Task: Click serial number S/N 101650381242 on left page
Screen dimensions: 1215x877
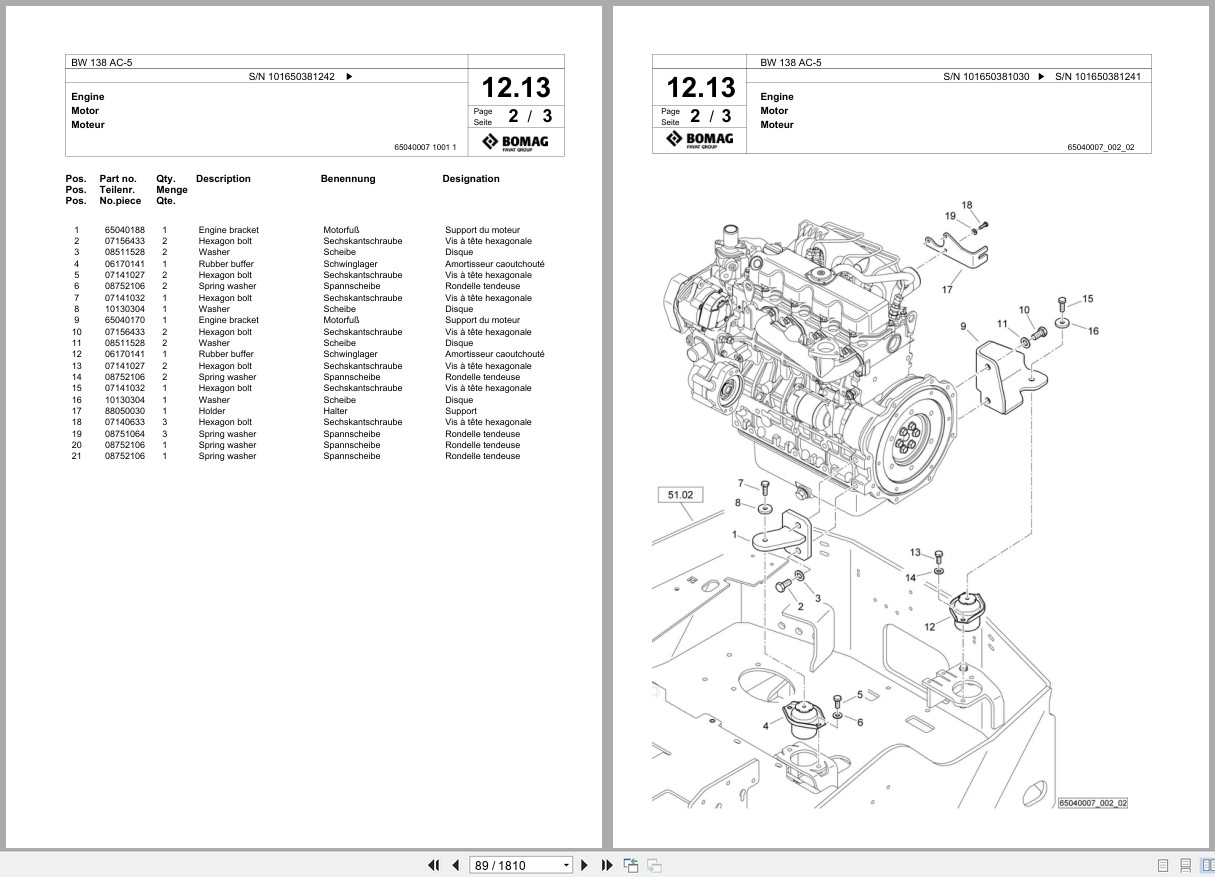Action: [292, 76]
